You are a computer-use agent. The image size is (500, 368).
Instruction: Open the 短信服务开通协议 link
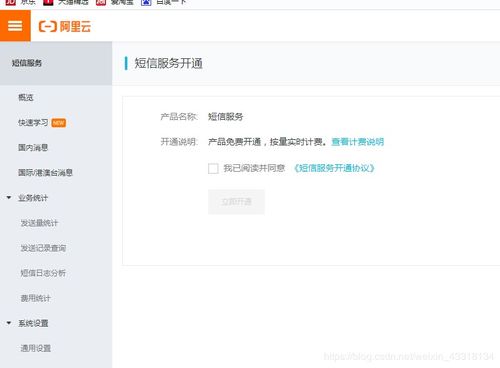tap(334, 168)
